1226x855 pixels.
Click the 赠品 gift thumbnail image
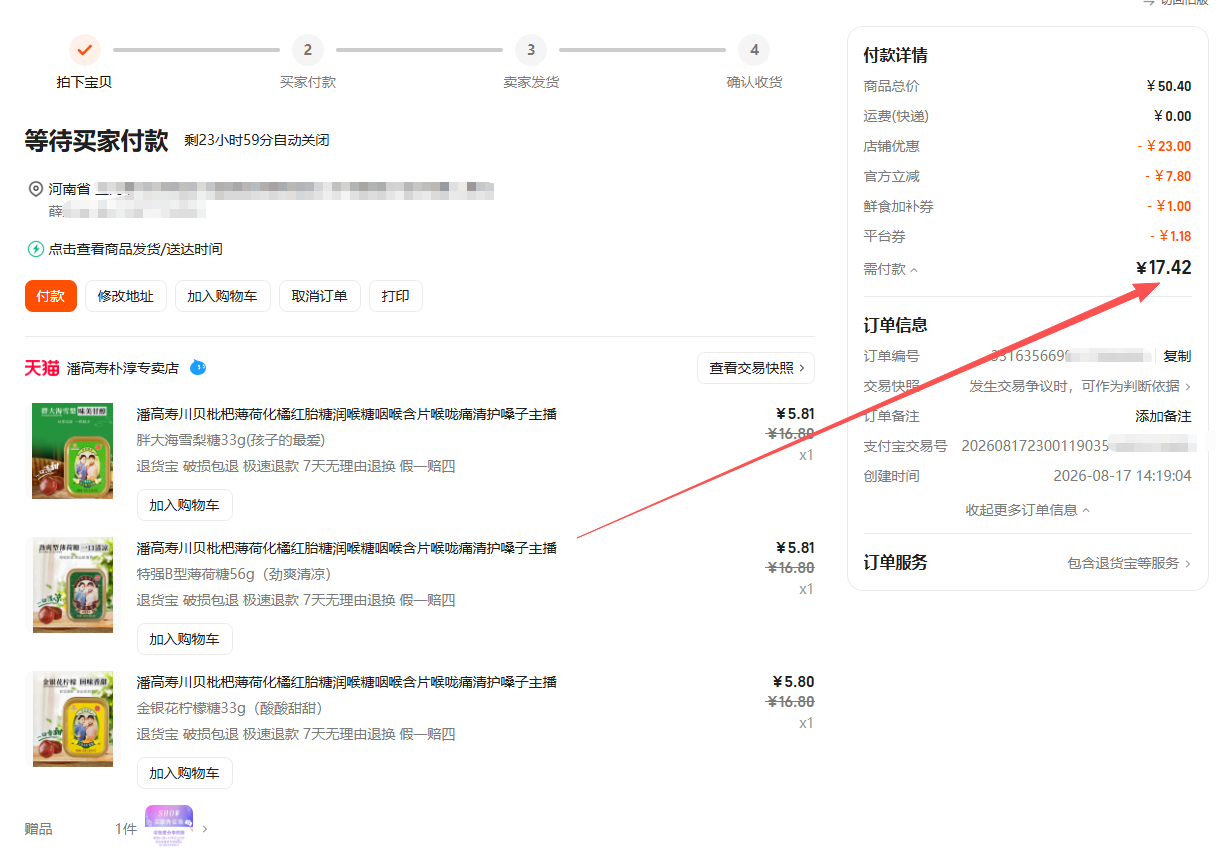(169, 826)
